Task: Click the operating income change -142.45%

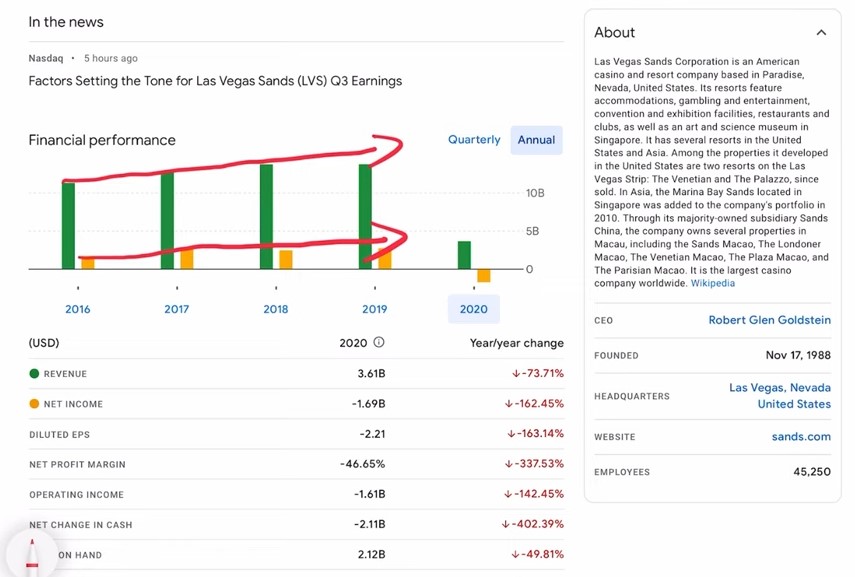Action: pos(534,494)
